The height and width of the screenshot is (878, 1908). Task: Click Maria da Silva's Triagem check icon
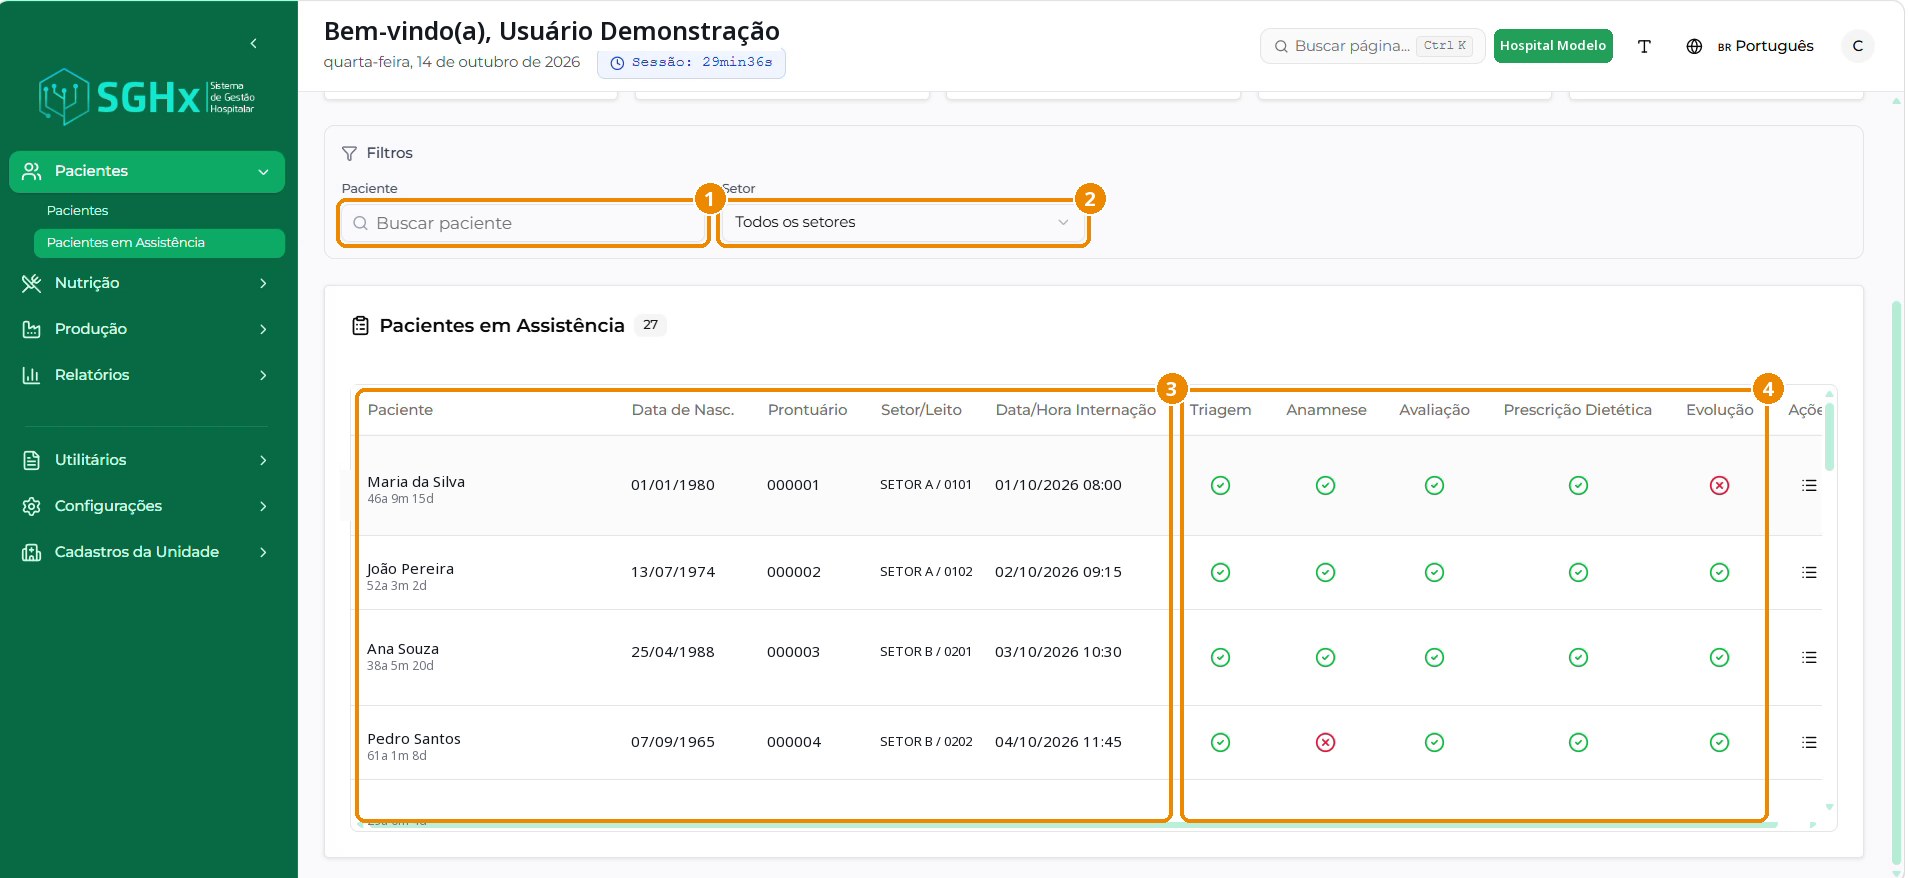[1220, 485]
